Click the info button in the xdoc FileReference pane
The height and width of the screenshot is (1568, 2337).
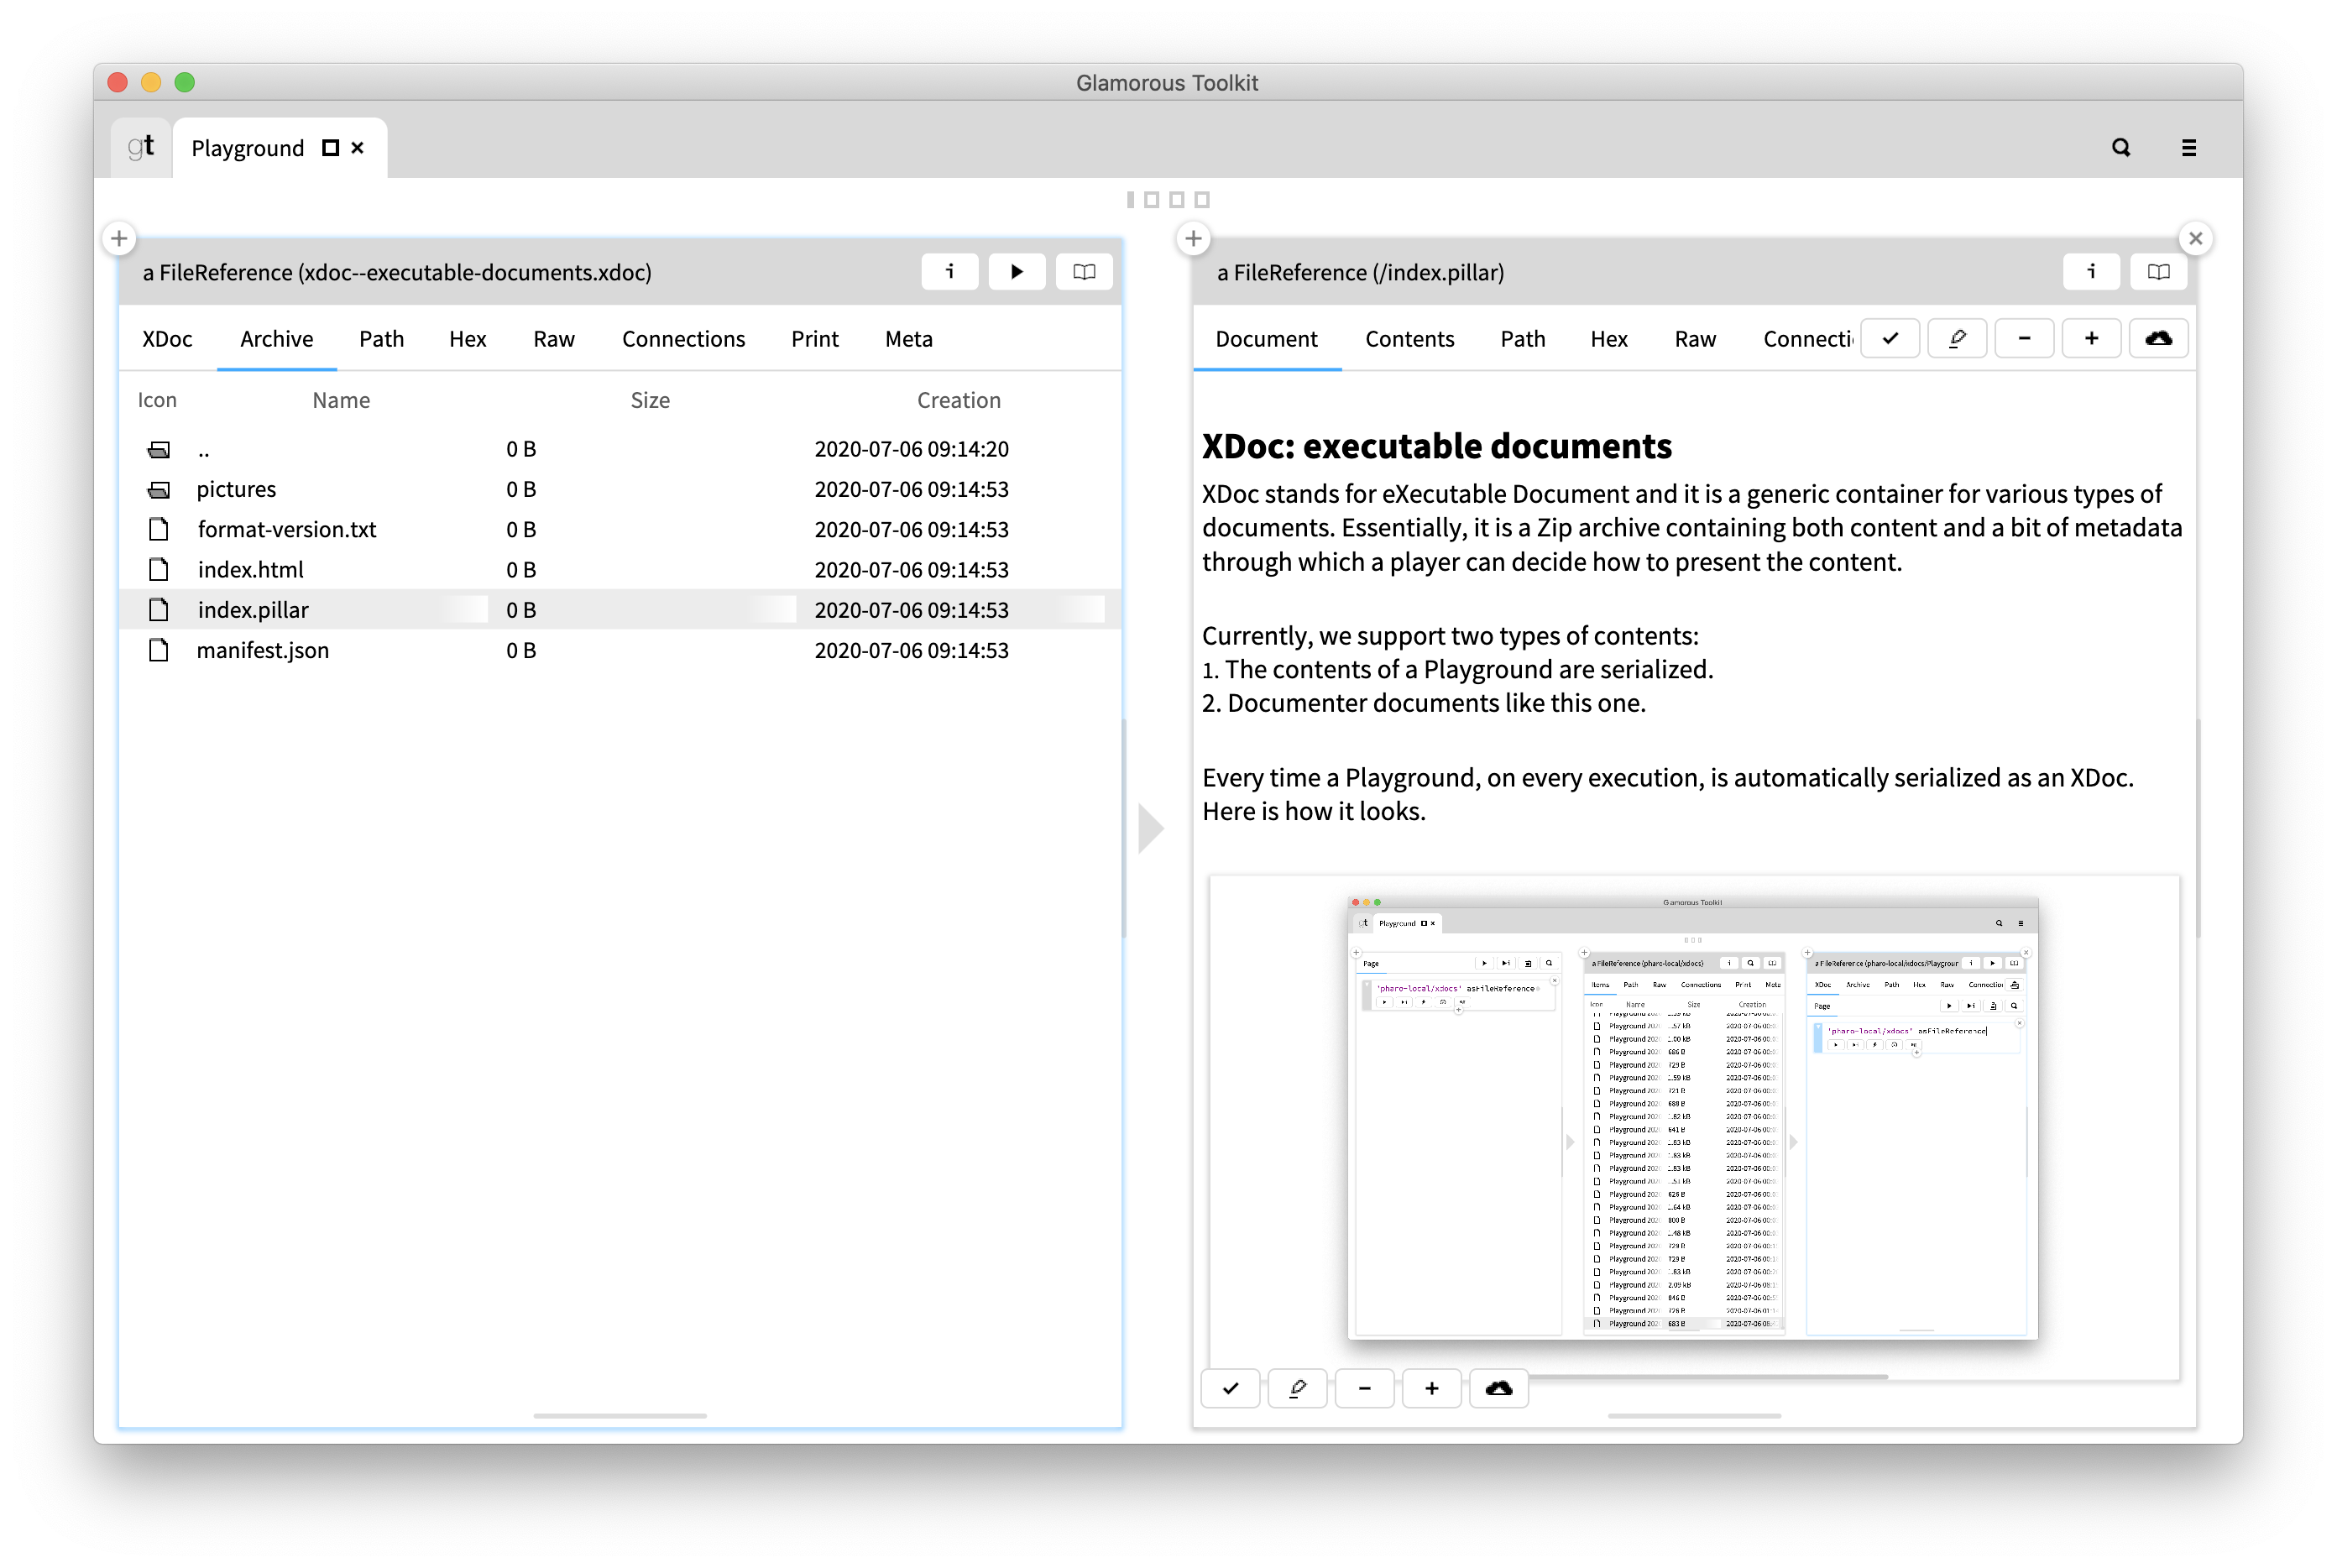click(x=949, y=271)
